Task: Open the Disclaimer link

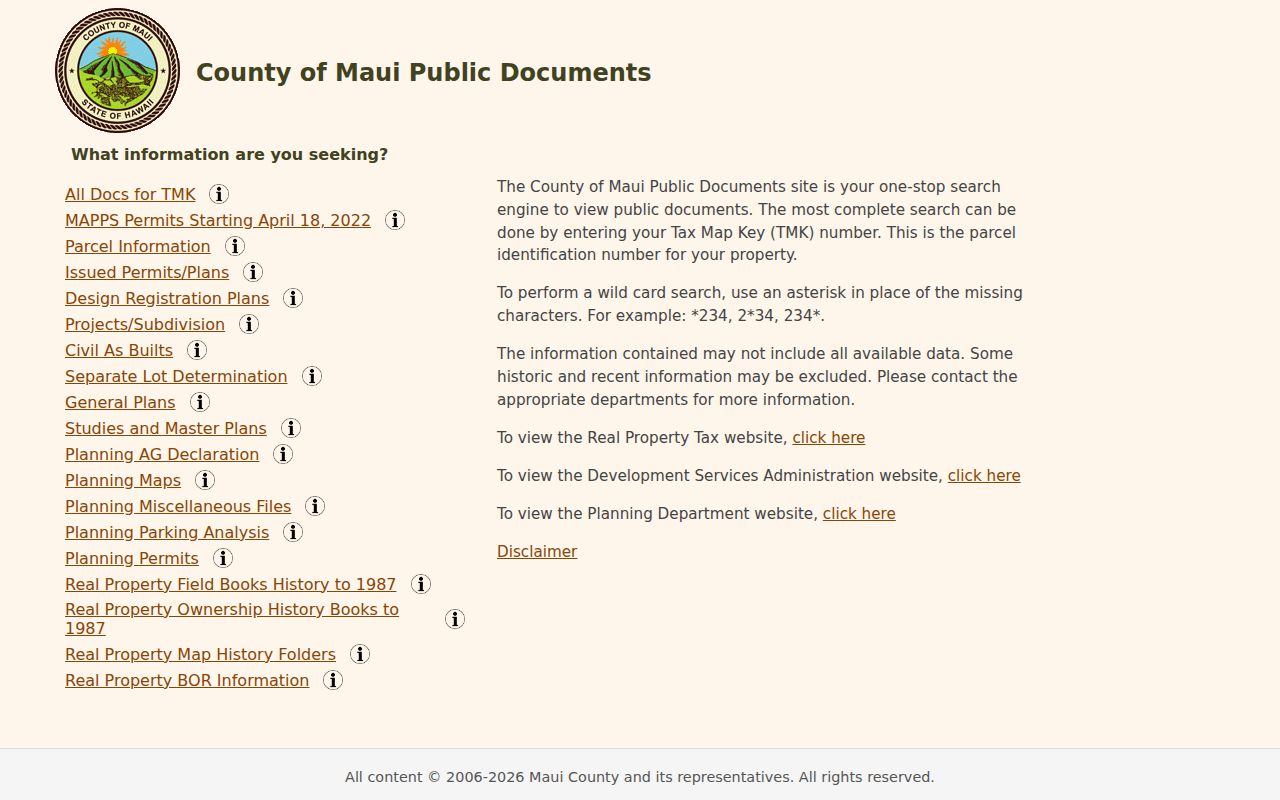Action: tap(537, 551)
